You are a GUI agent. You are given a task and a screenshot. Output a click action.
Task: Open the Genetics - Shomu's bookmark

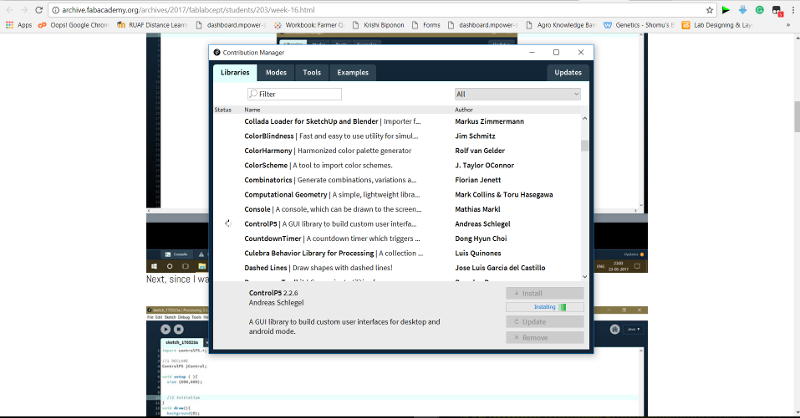coord(639,24)
